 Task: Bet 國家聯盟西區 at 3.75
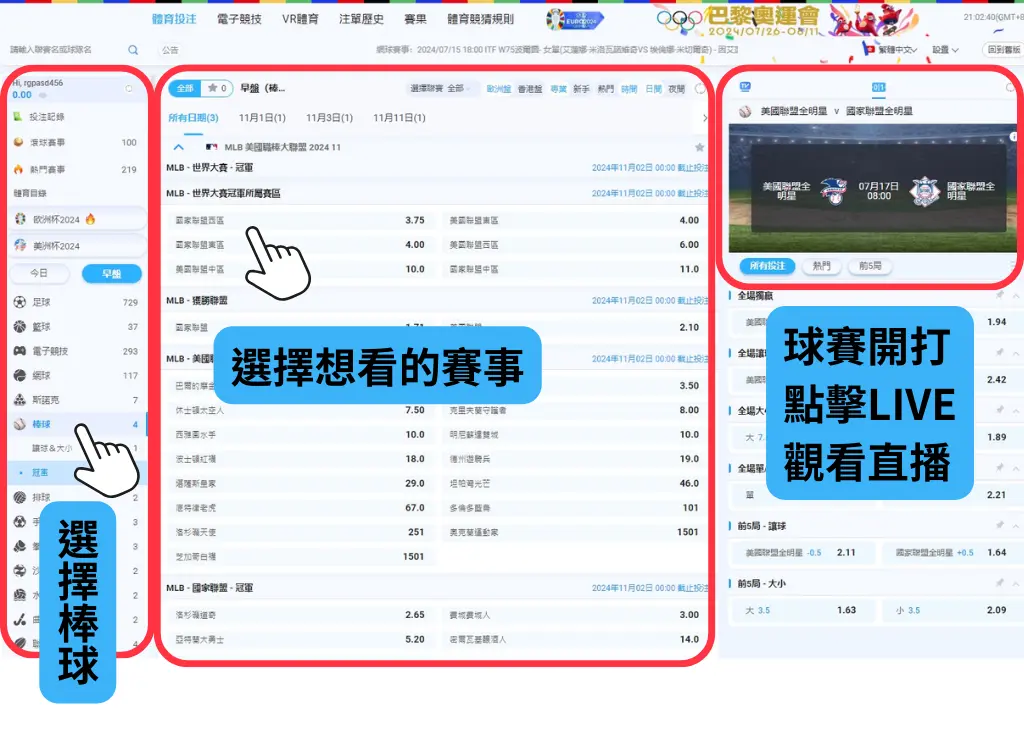300,220
